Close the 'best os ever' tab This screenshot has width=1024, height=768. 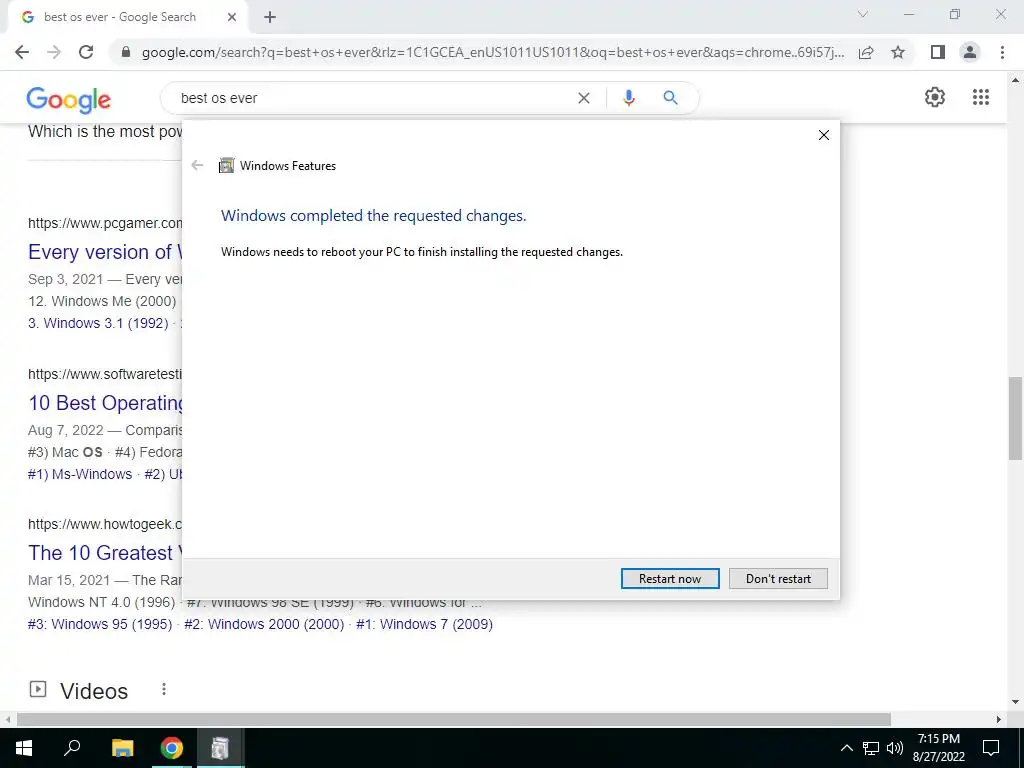click(x=232, y=18)
